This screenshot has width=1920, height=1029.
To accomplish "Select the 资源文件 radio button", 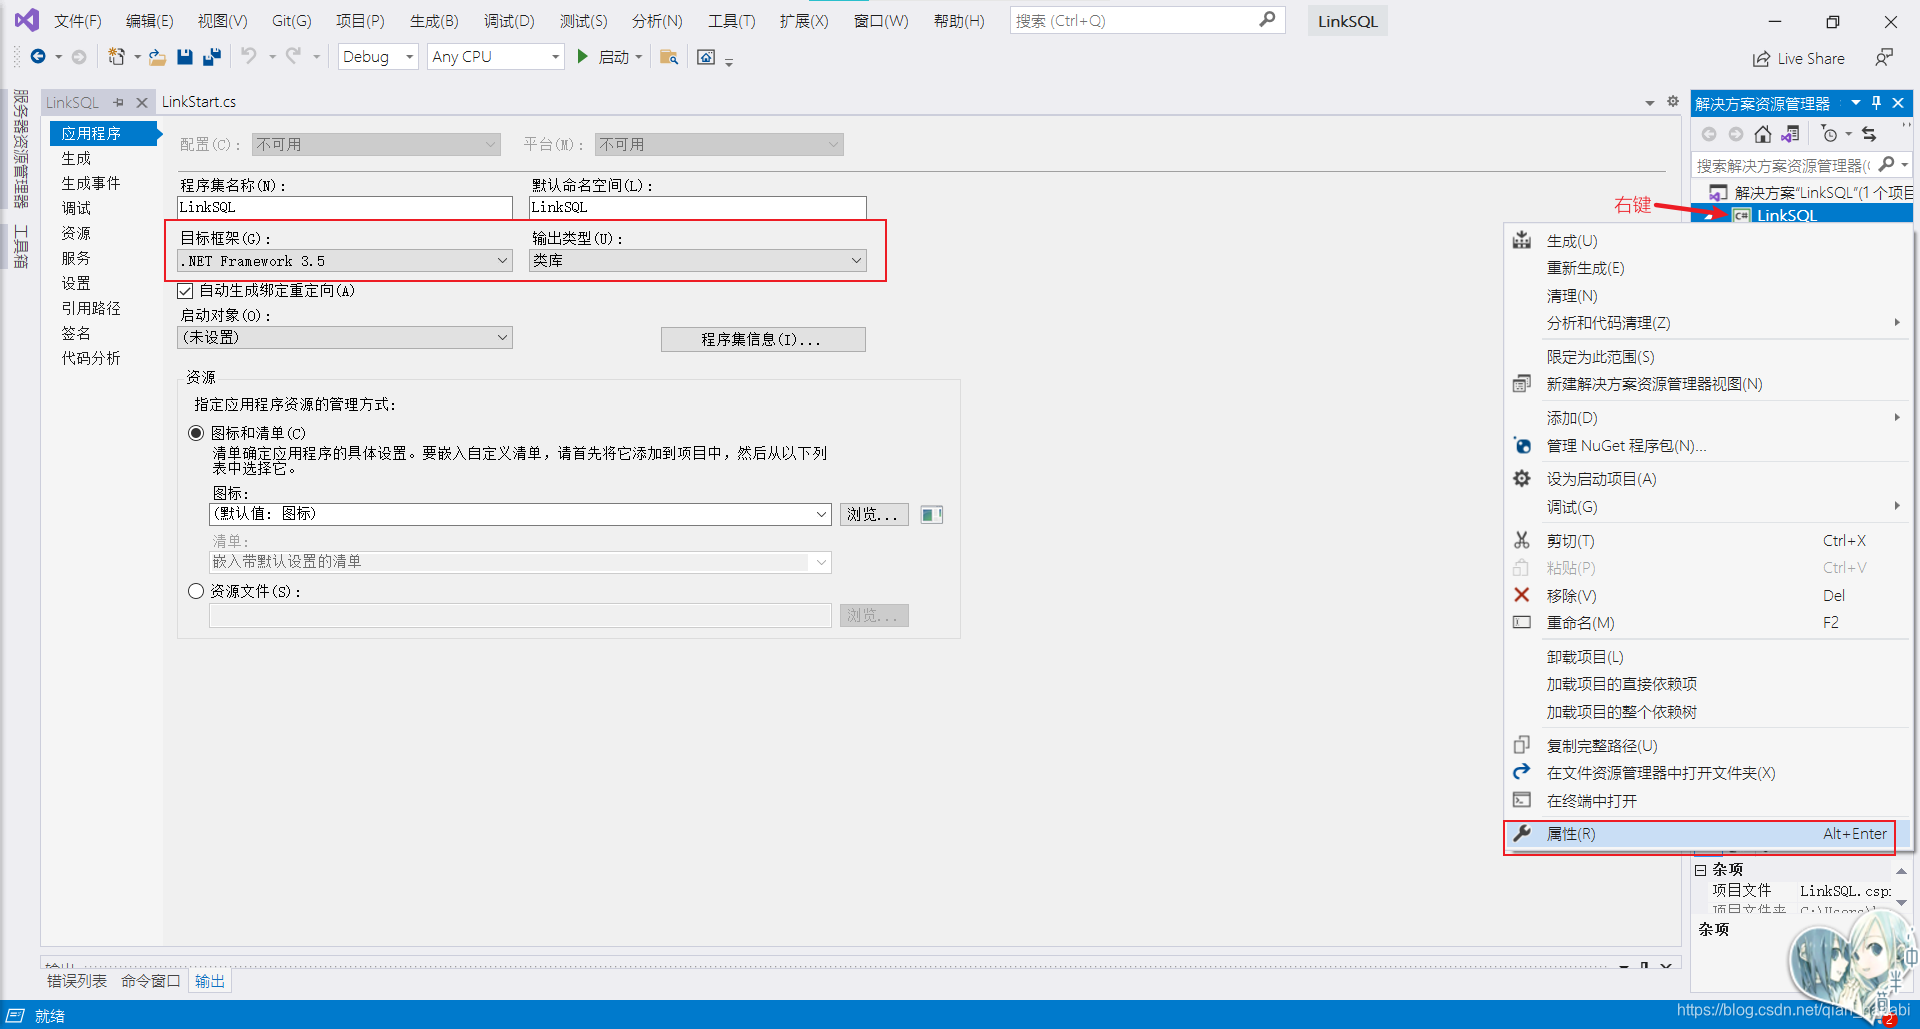I will tap(196, 591).
